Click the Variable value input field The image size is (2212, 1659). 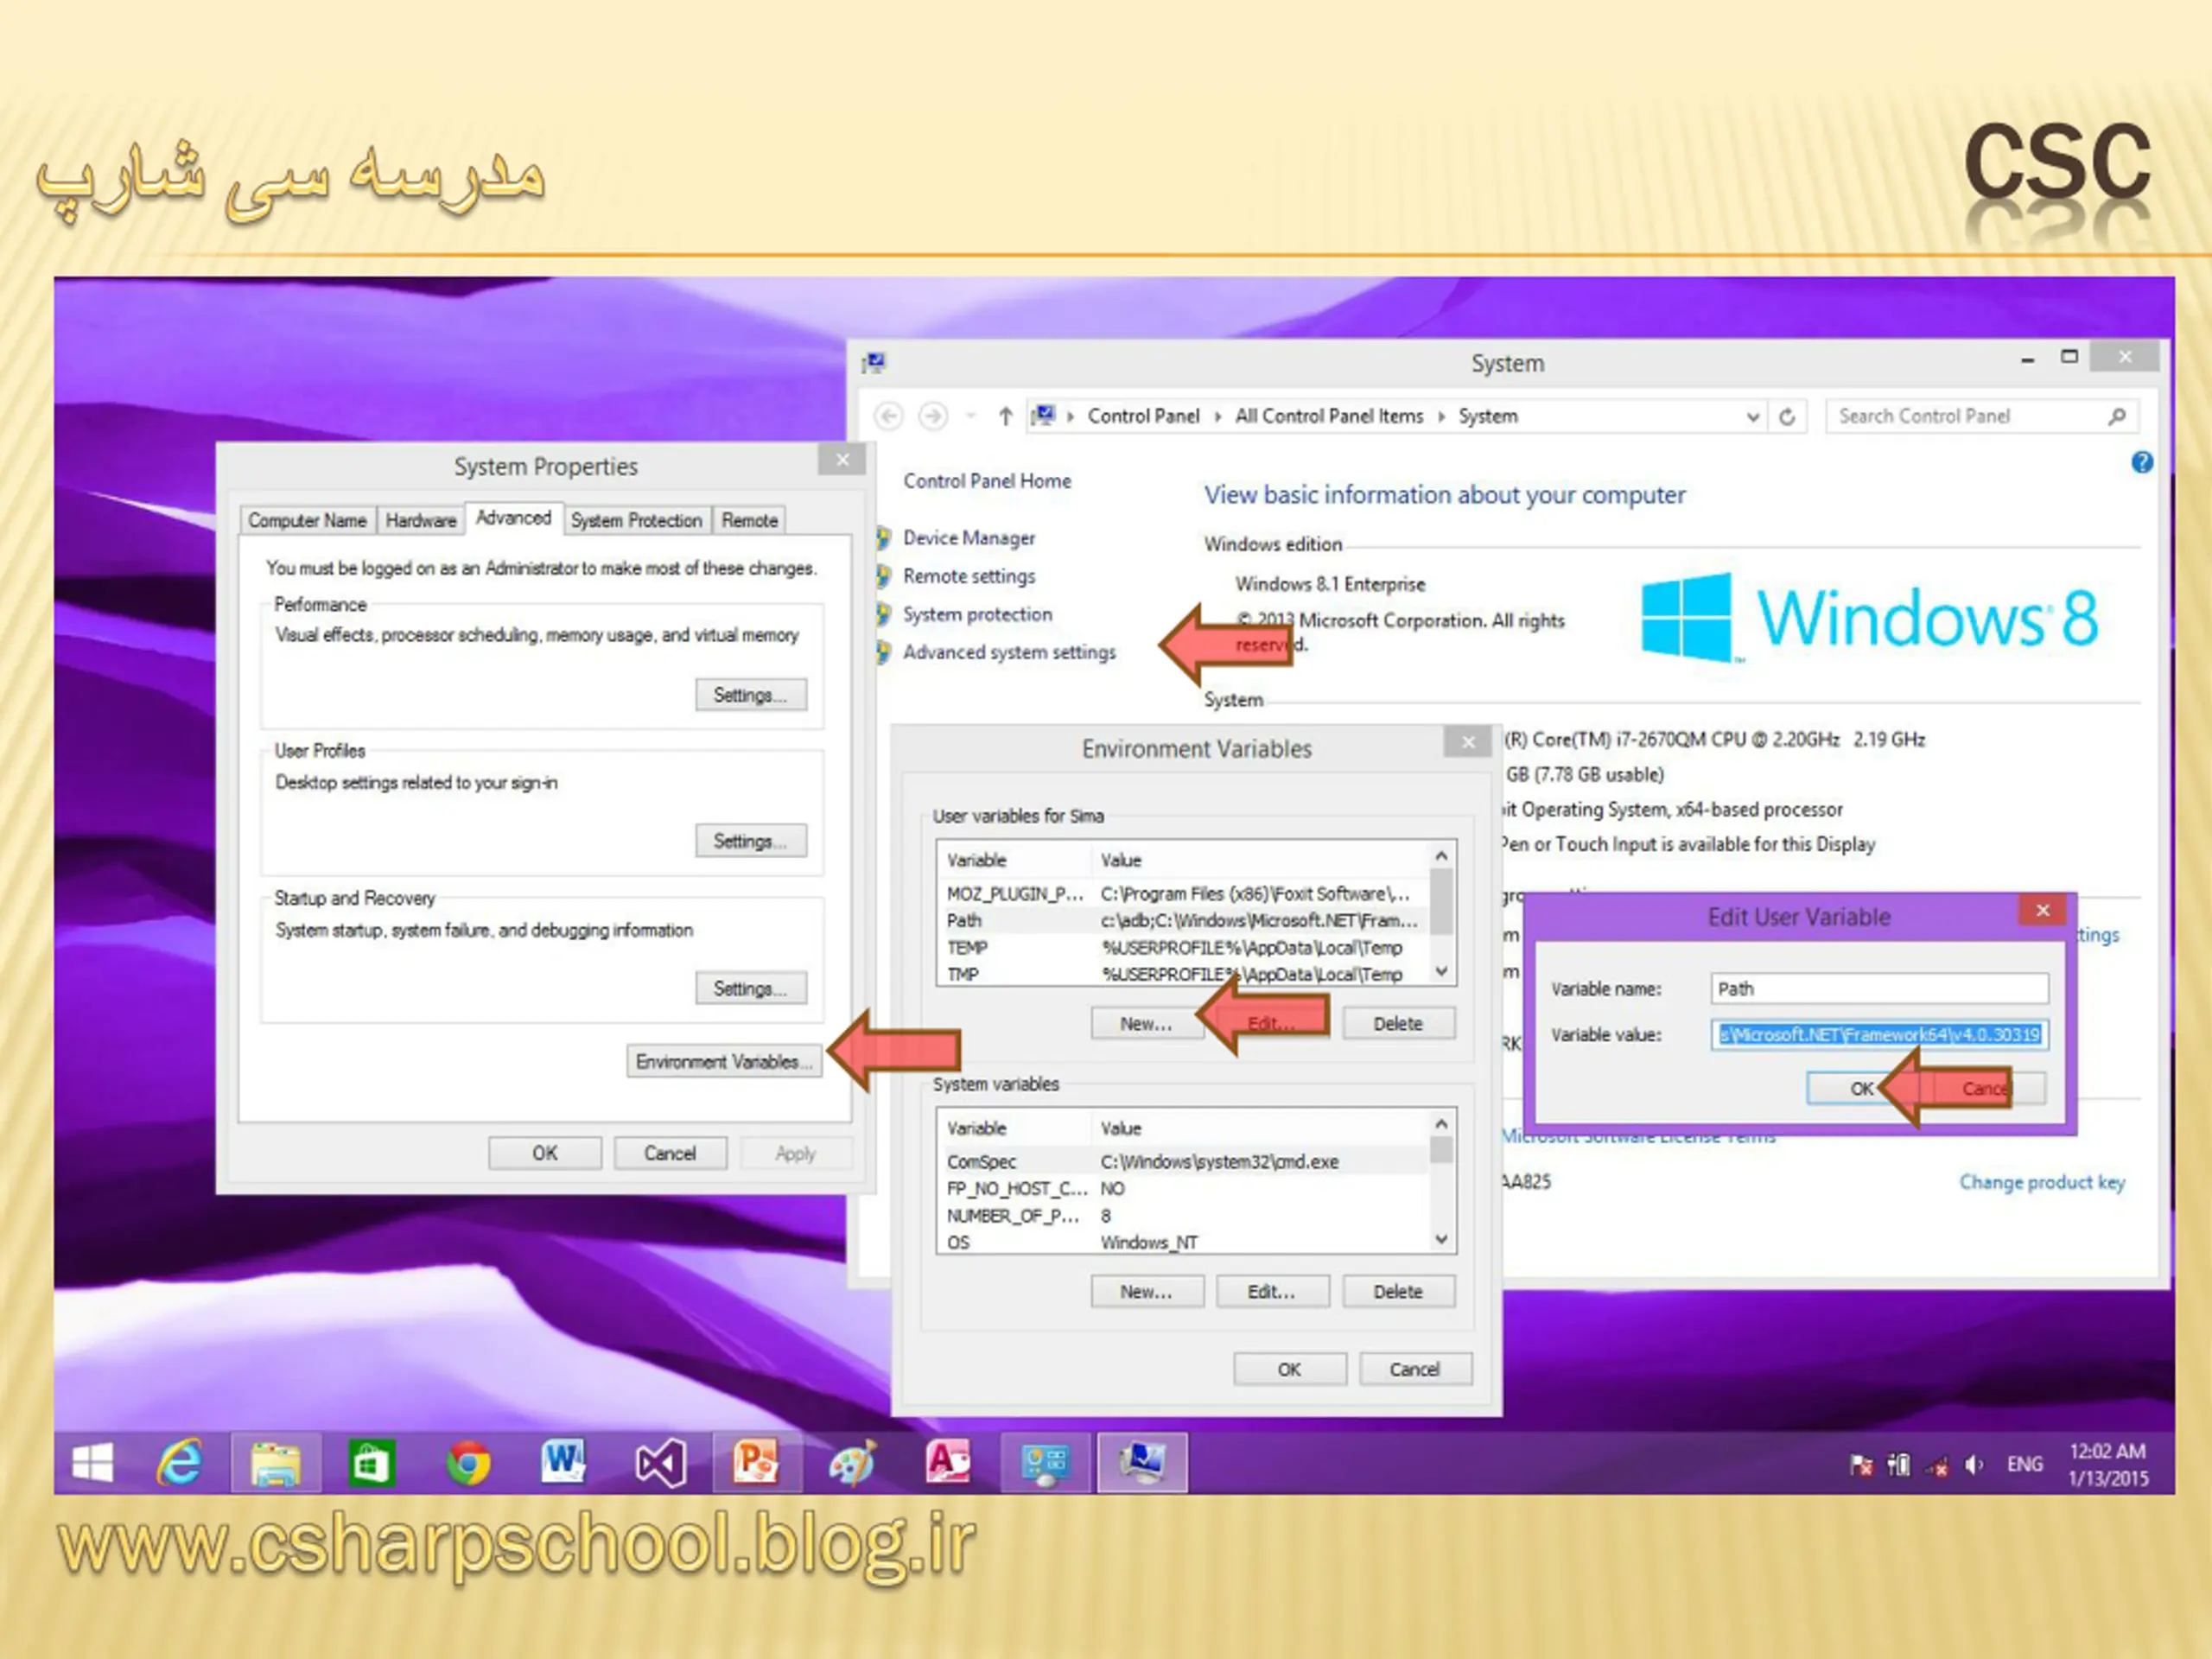click(x=1879, y=1034)
